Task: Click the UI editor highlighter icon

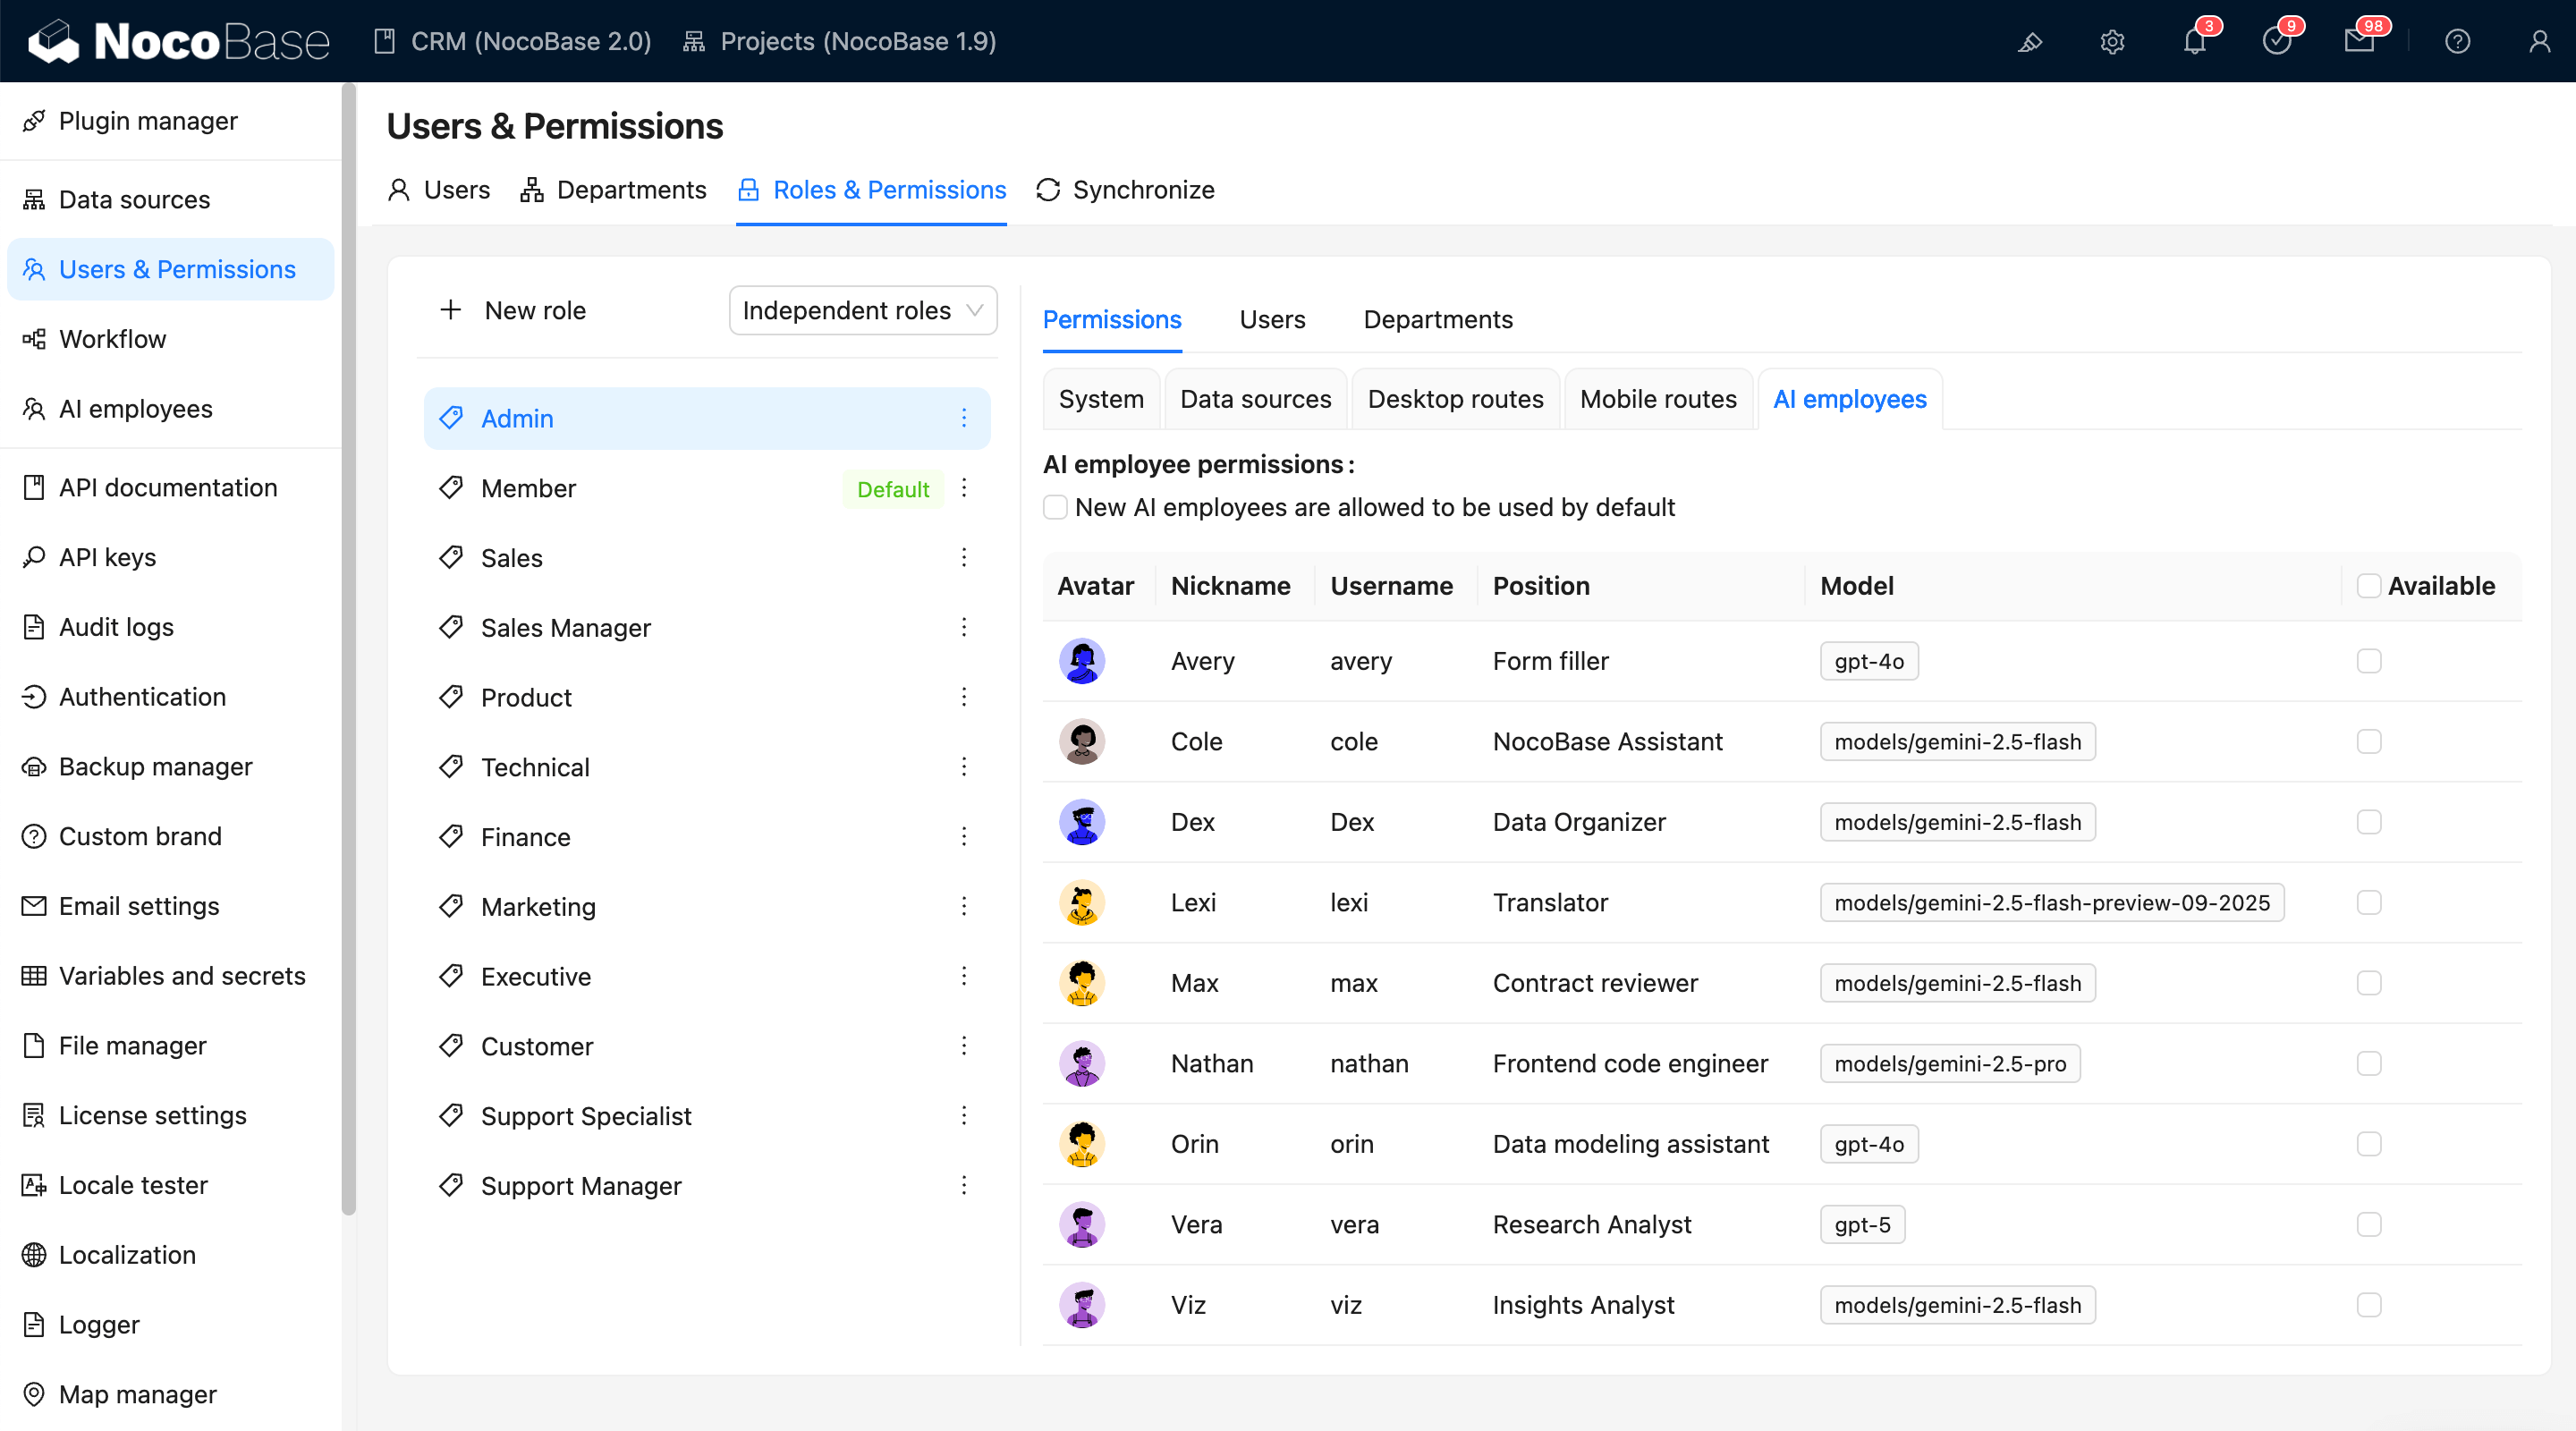Action: coord(2029,41)
